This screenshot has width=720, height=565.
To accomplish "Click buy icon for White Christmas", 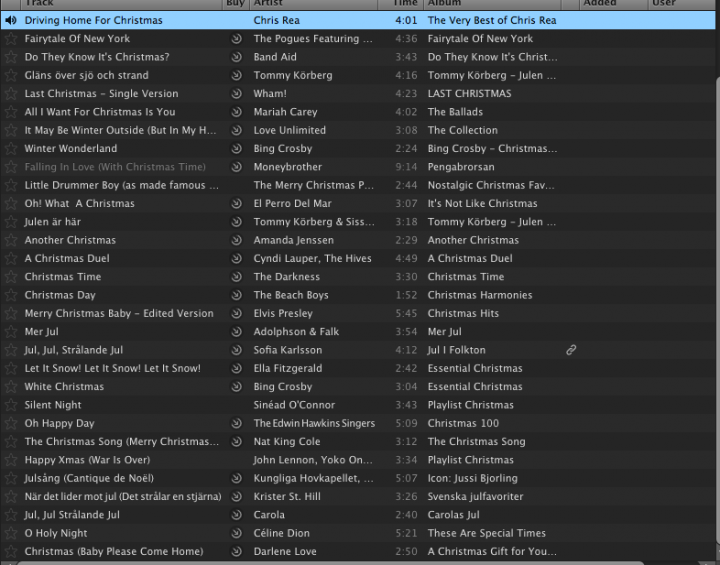I will coord(236,387).
